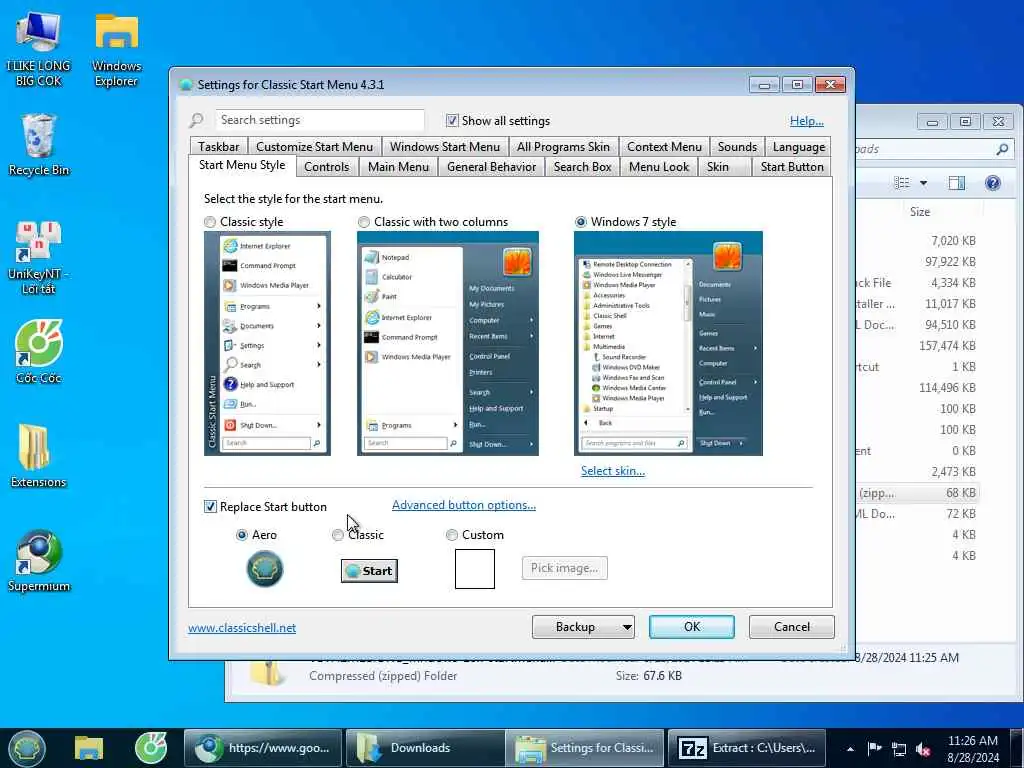Click the Windows 7 style preview thumbnail

click(668, 344)
